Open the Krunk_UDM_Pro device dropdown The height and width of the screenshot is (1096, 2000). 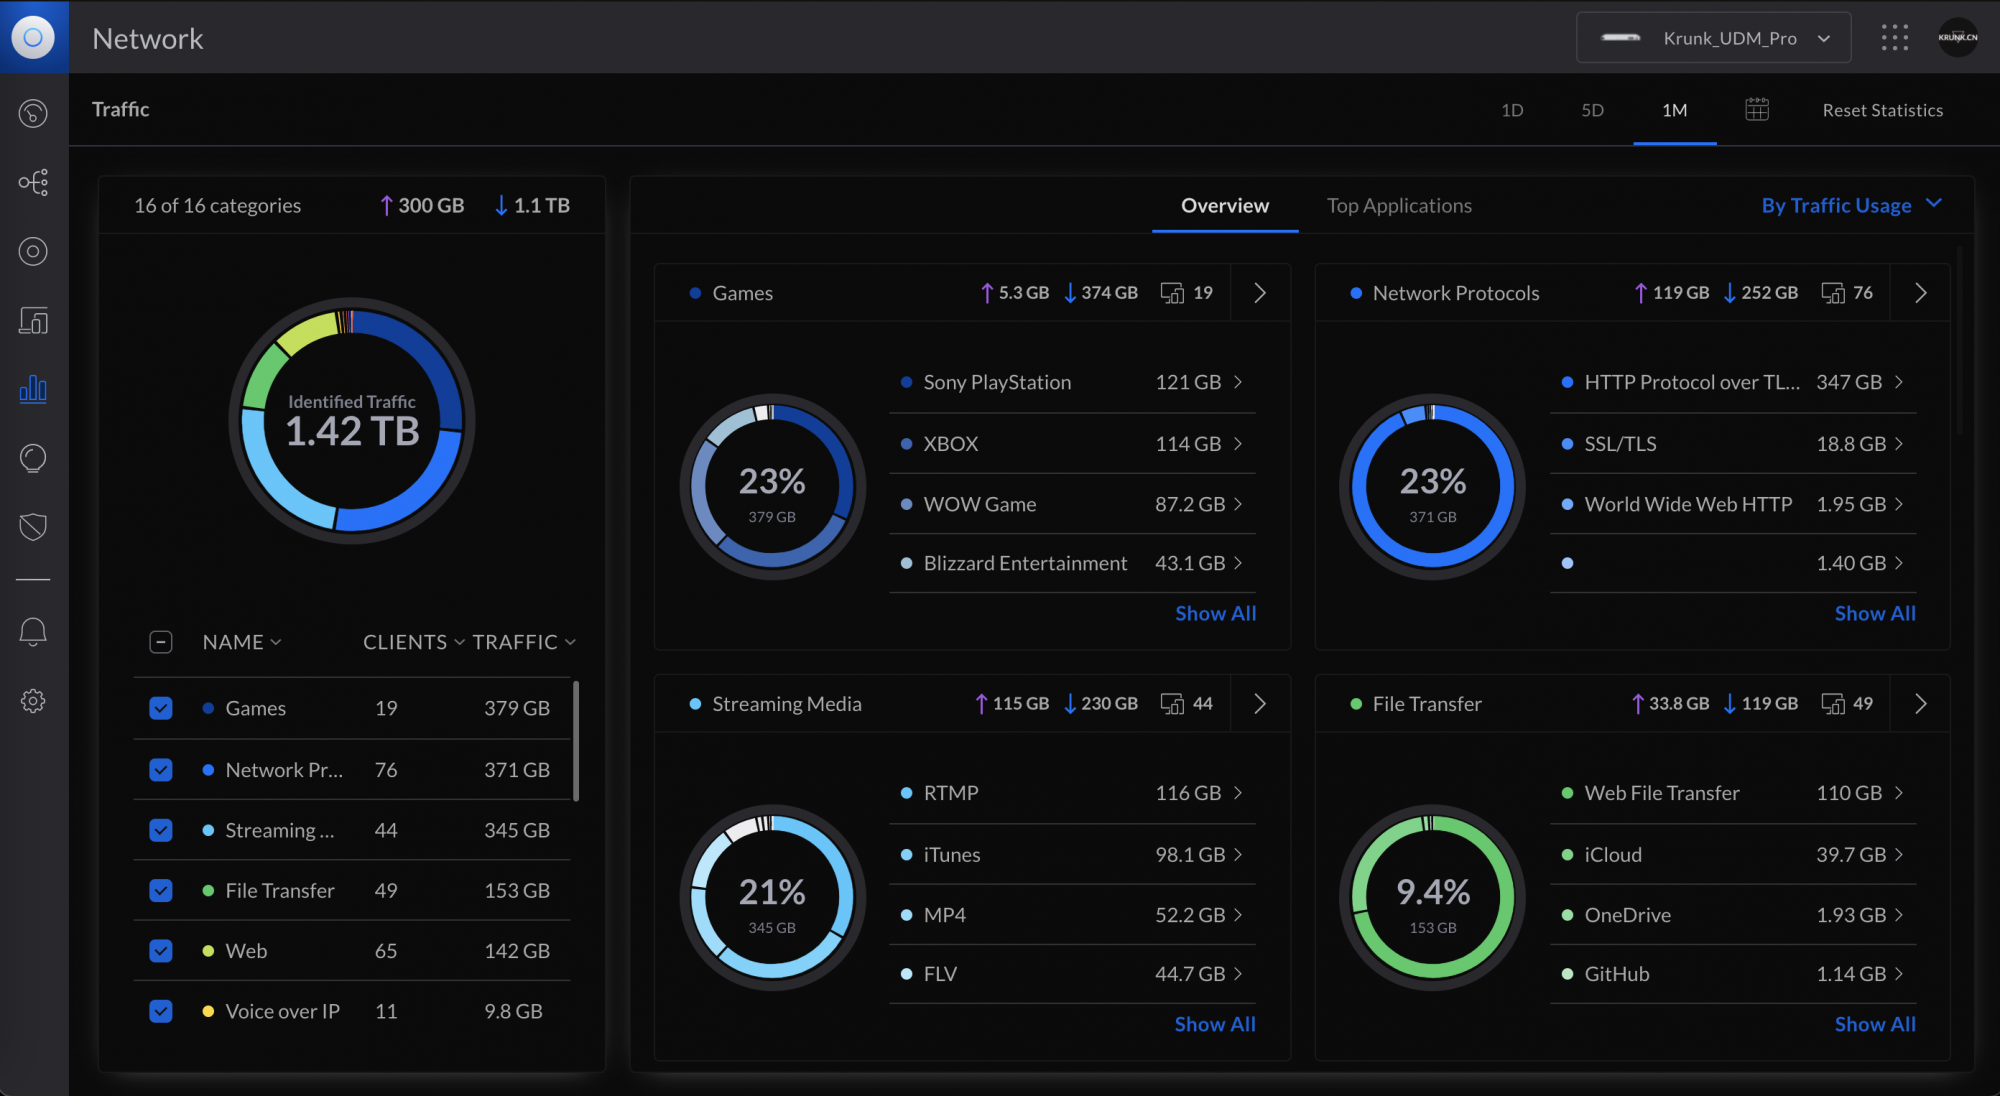[x=1713, y=38]
